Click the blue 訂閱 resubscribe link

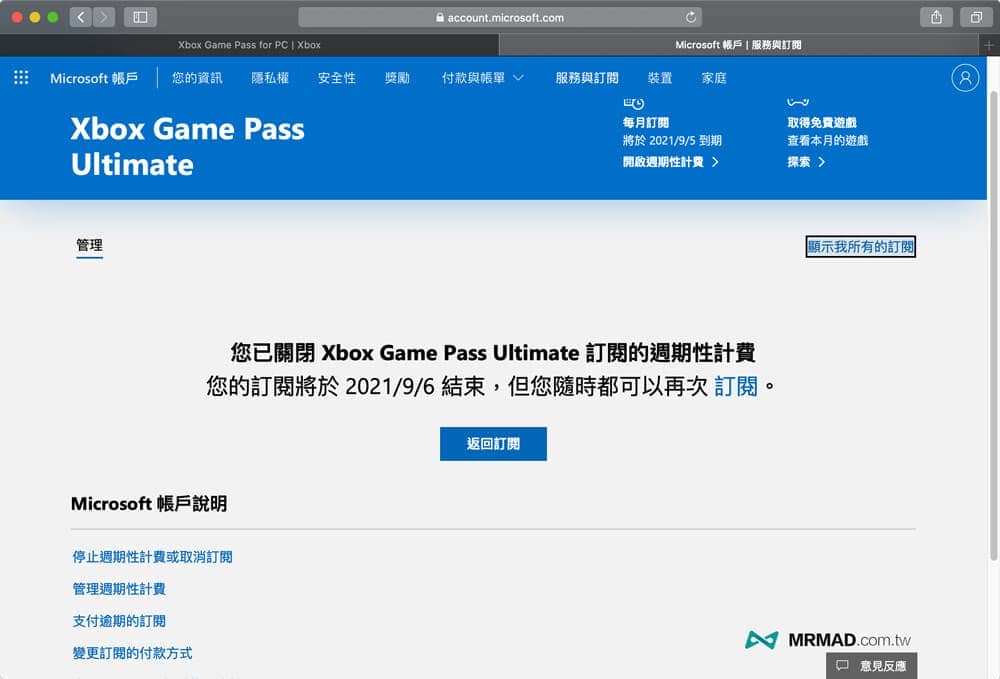click(x=736, y=386)
